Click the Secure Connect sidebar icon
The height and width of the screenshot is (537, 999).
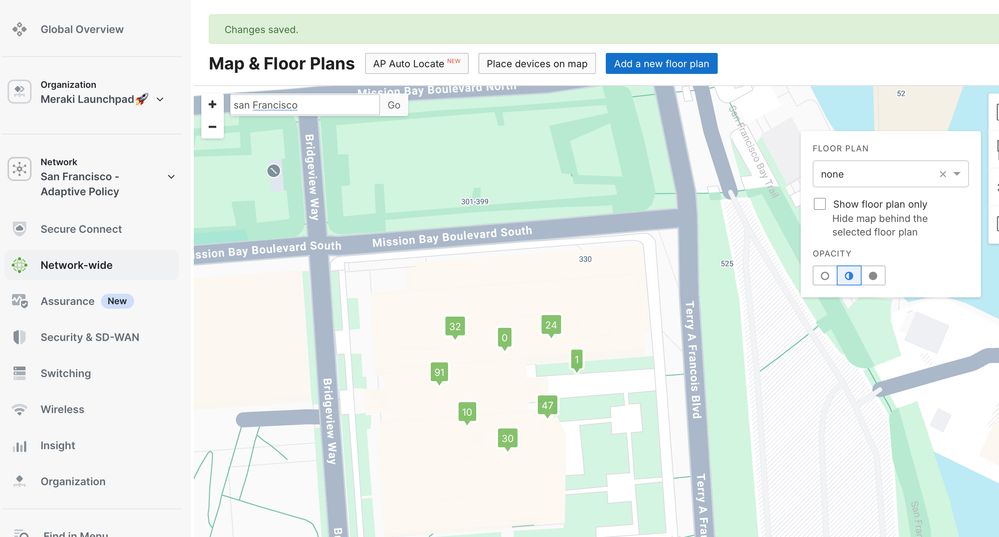click(19, 229)
